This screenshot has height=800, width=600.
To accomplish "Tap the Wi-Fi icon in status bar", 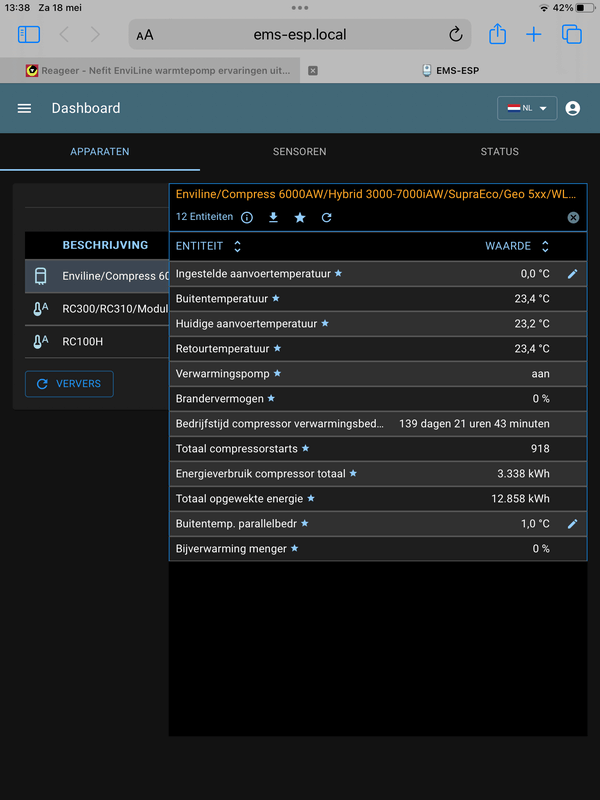I will click(544, 8).
